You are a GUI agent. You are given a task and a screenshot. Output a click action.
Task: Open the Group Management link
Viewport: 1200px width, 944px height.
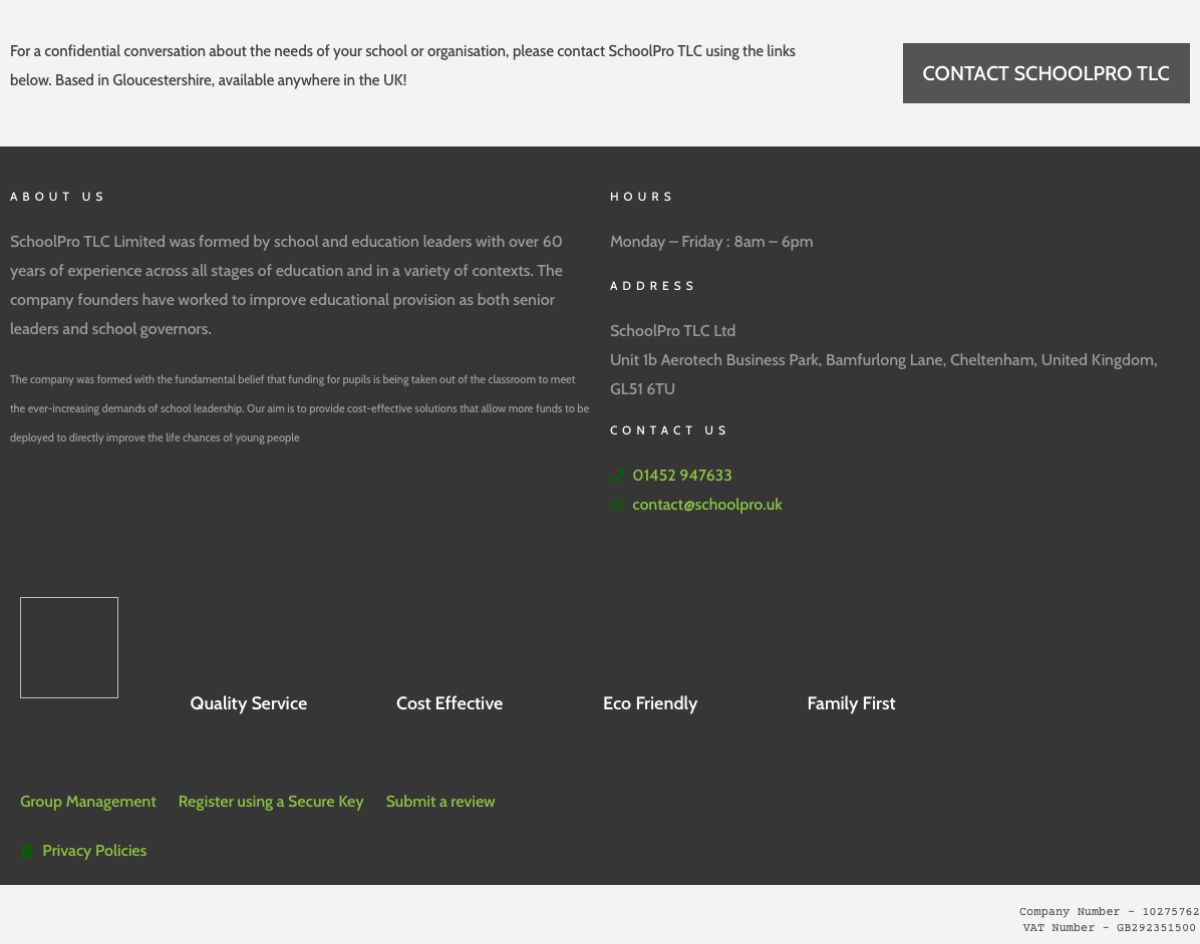[x=88, y=801]
